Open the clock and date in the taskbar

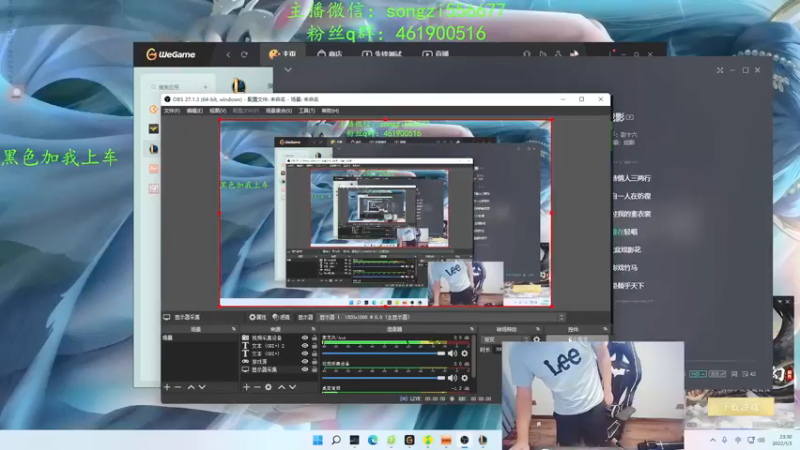(x=783, y=440)
